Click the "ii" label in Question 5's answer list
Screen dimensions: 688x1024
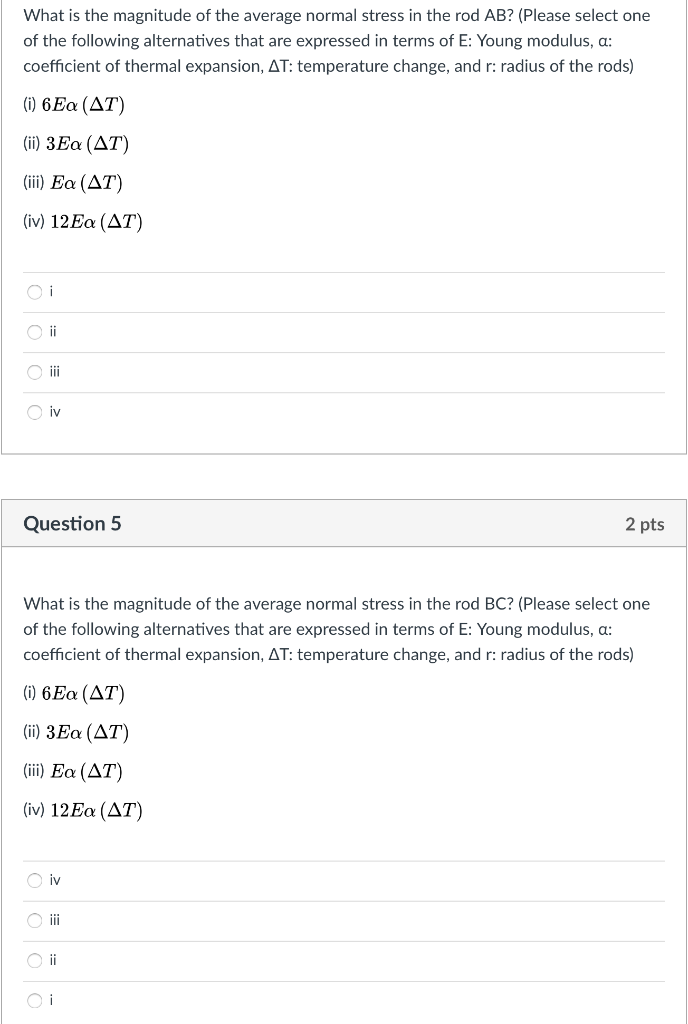pyautogui.click(x=54, y=960)
